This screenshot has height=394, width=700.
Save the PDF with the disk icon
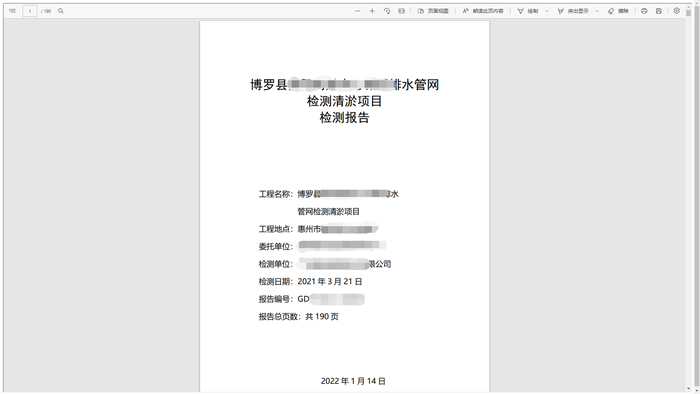(x=659, y=11)
